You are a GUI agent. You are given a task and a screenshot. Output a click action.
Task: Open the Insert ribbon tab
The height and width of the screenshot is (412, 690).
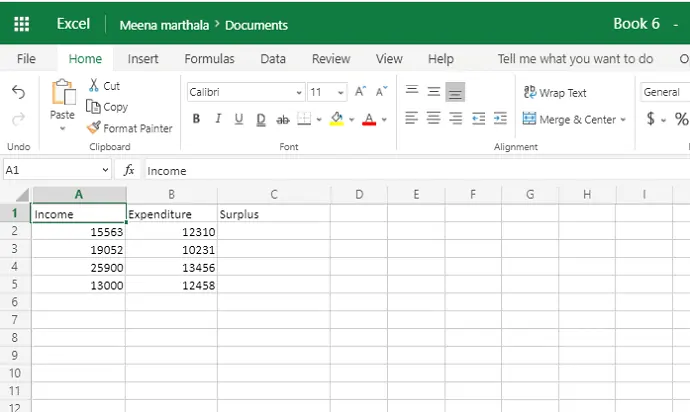pyautogui.click(x=143, y=59)
